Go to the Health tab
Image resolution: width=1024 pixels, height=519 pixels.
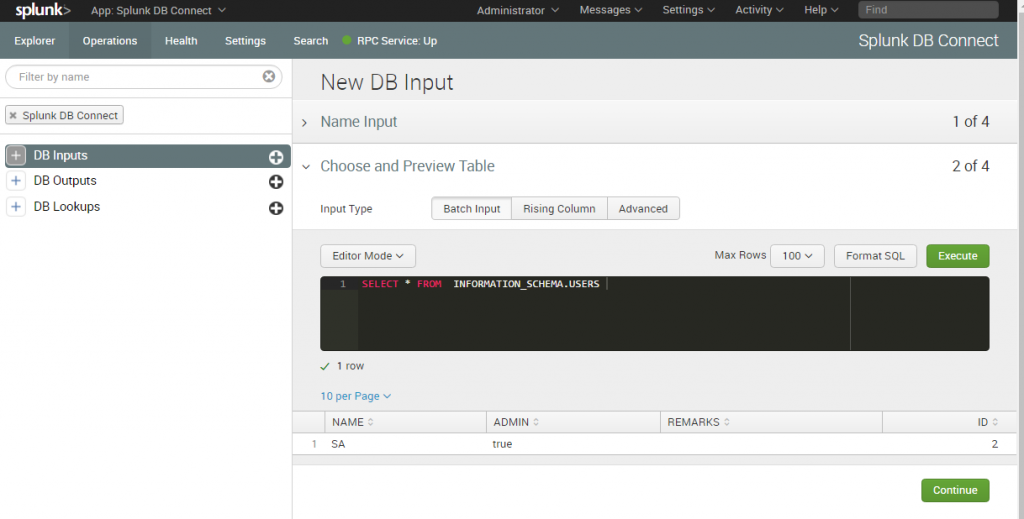[x=181, y=40]
